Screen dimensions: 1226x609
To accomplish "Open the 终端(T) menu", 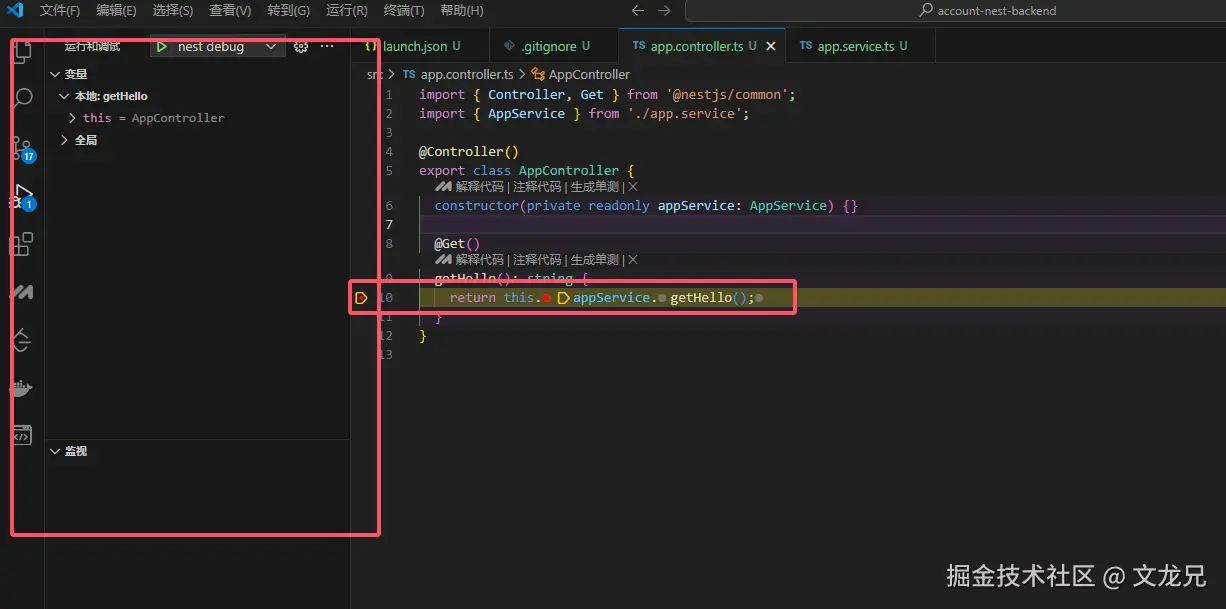I will tap(404, 11).
